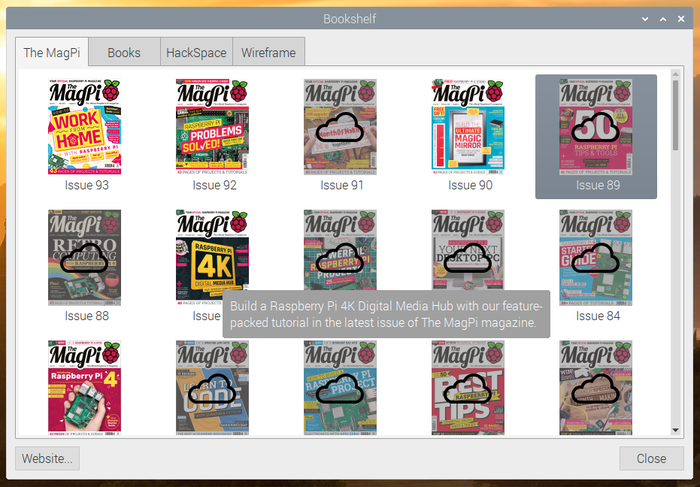Select the Wireframe tab
700x487 pixels.
pyautogui.click(x=268, y=53)
